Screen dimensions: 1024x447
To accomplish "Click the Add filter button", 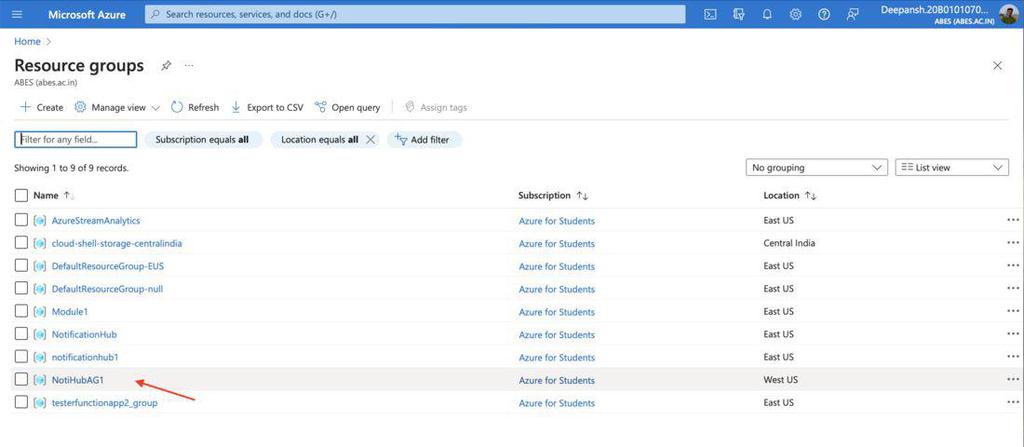I will (x=424, y=140).
